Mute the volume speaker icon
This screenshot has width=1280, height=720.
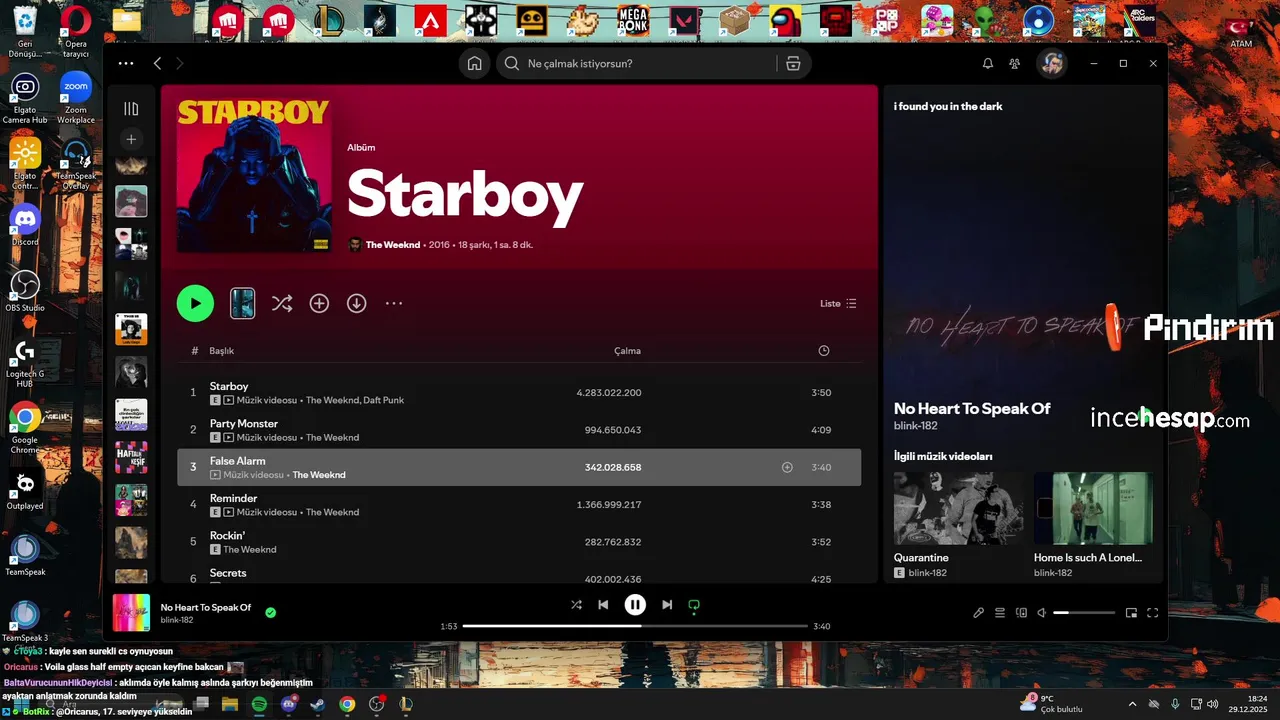coord(1042,612)
